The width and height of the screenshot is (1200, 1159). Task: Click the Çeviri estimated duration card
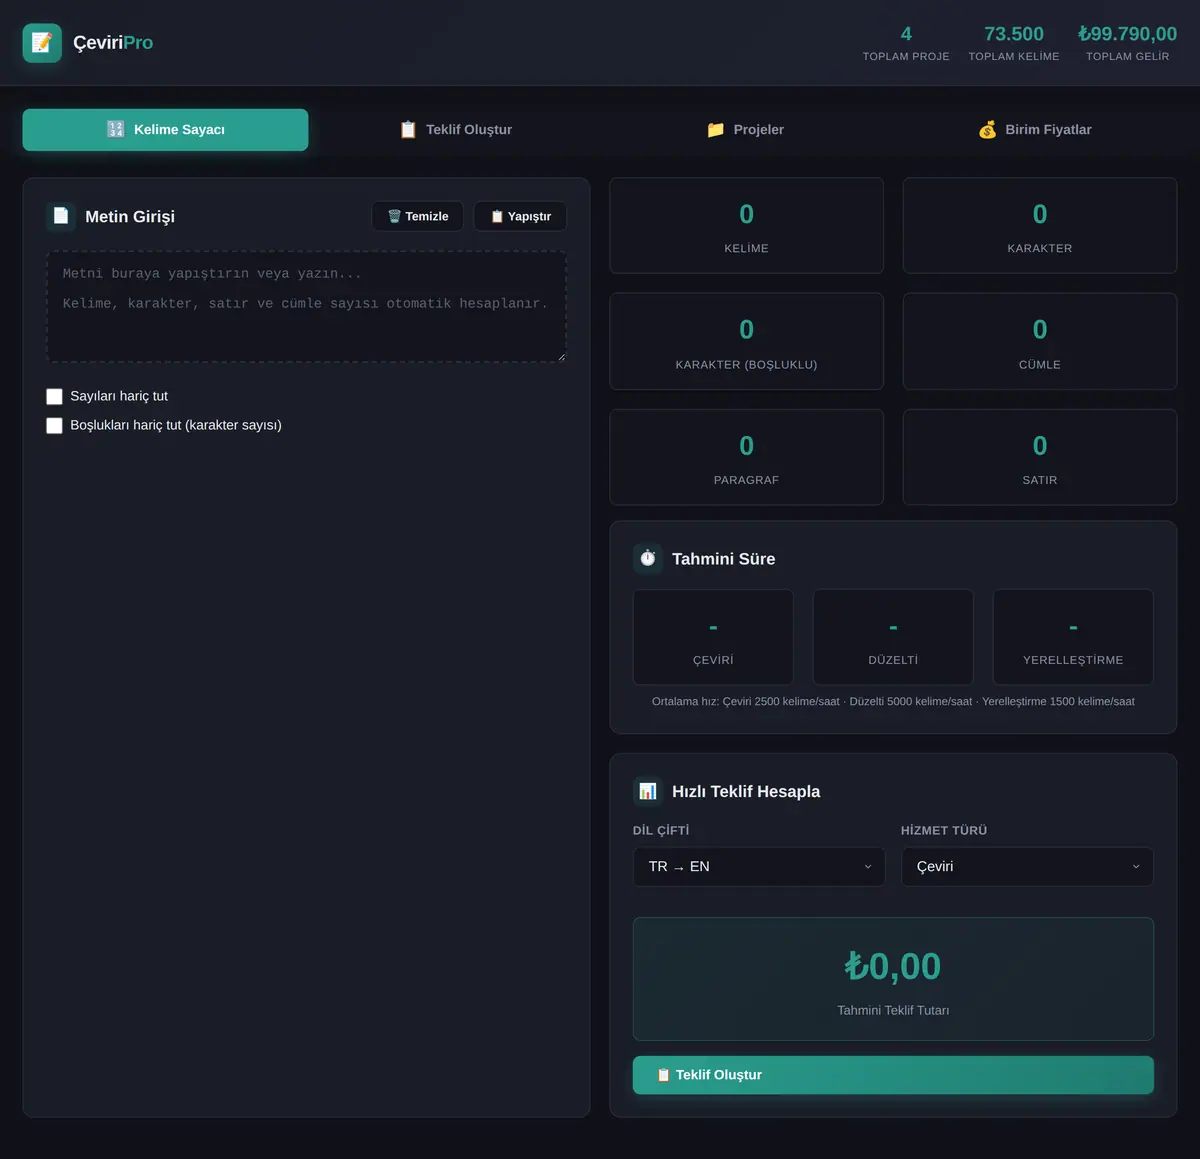point(713,637)
